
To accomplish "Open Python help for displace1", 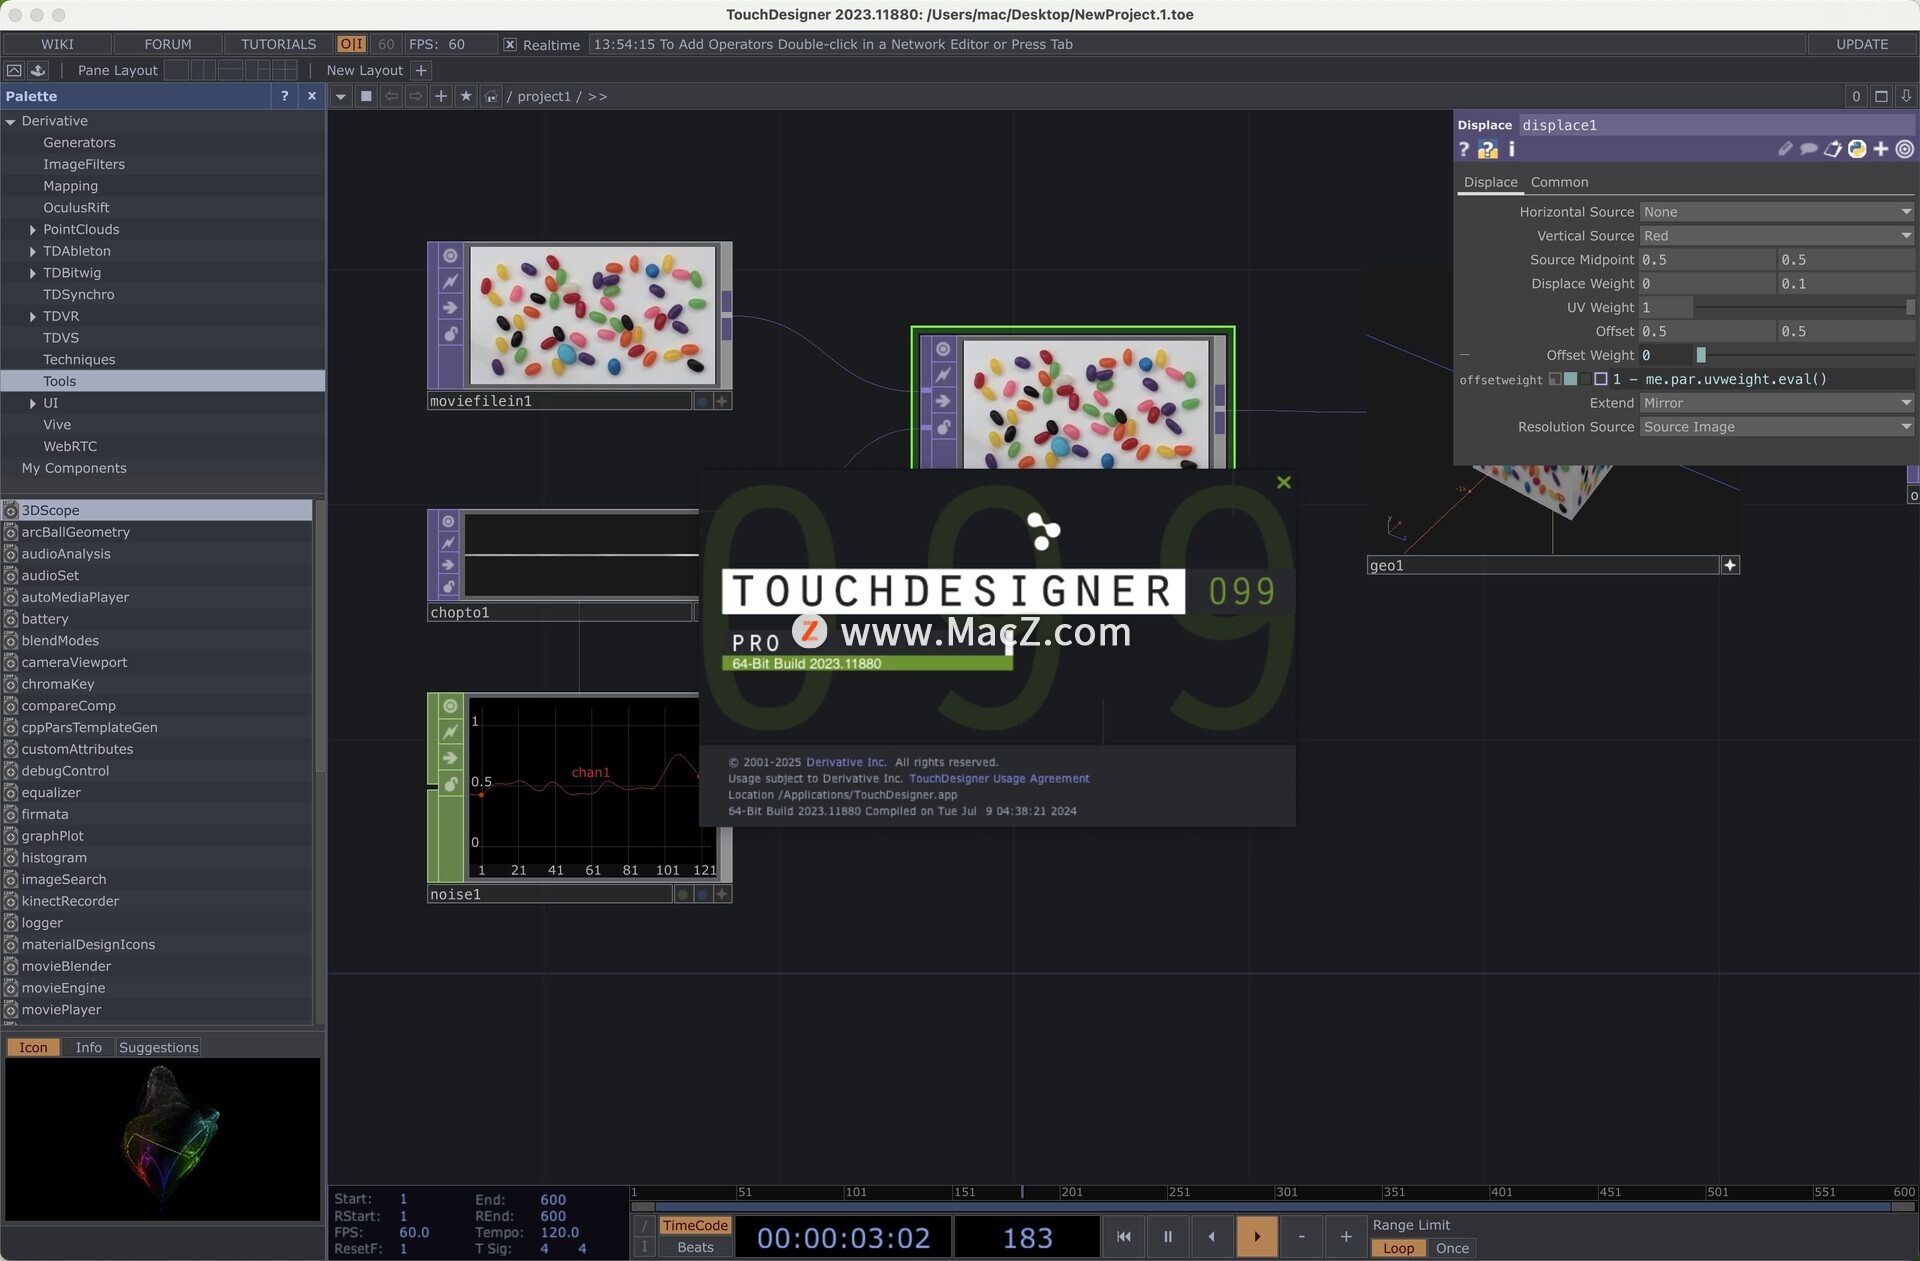I will [1488, 149].
